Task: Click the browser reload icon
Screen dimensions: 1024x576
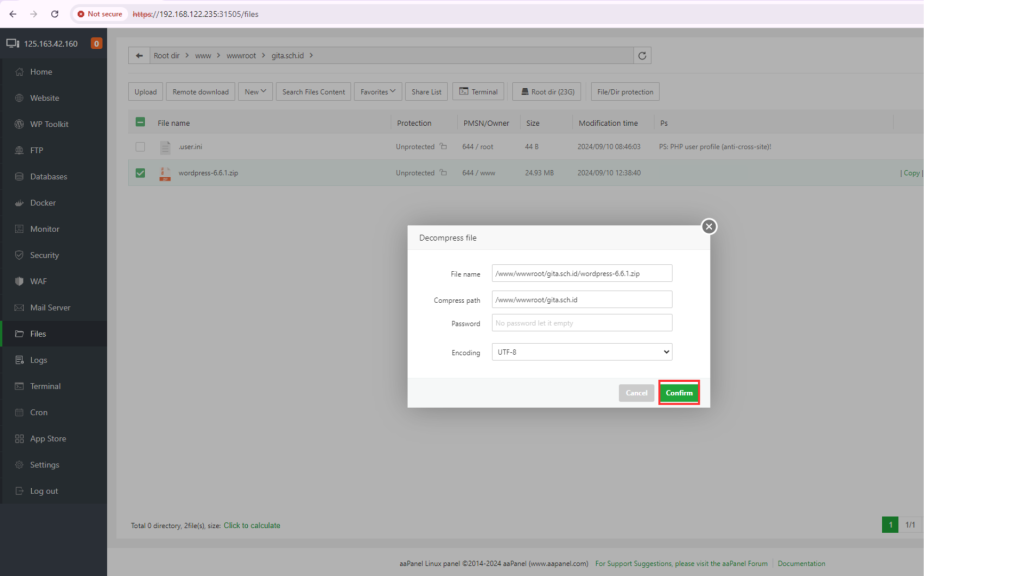Action: pyautogui.click(x=54, y=14)
